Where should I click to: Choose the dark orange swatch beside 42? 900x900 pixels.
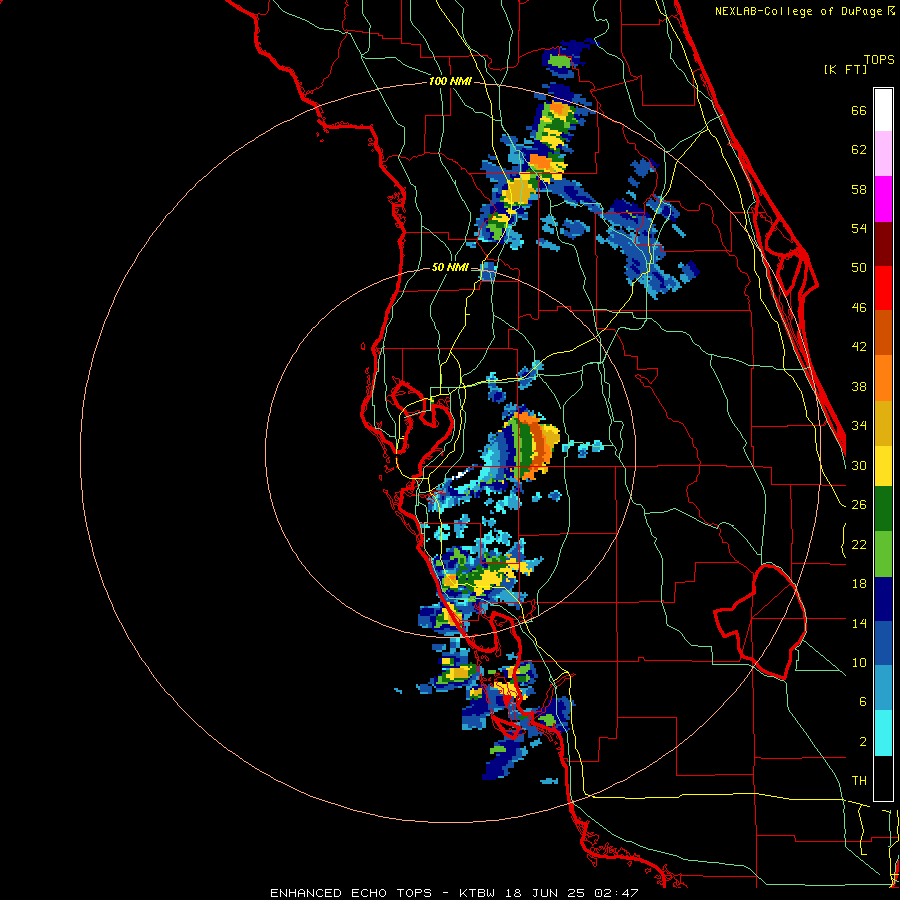(883, 333)
